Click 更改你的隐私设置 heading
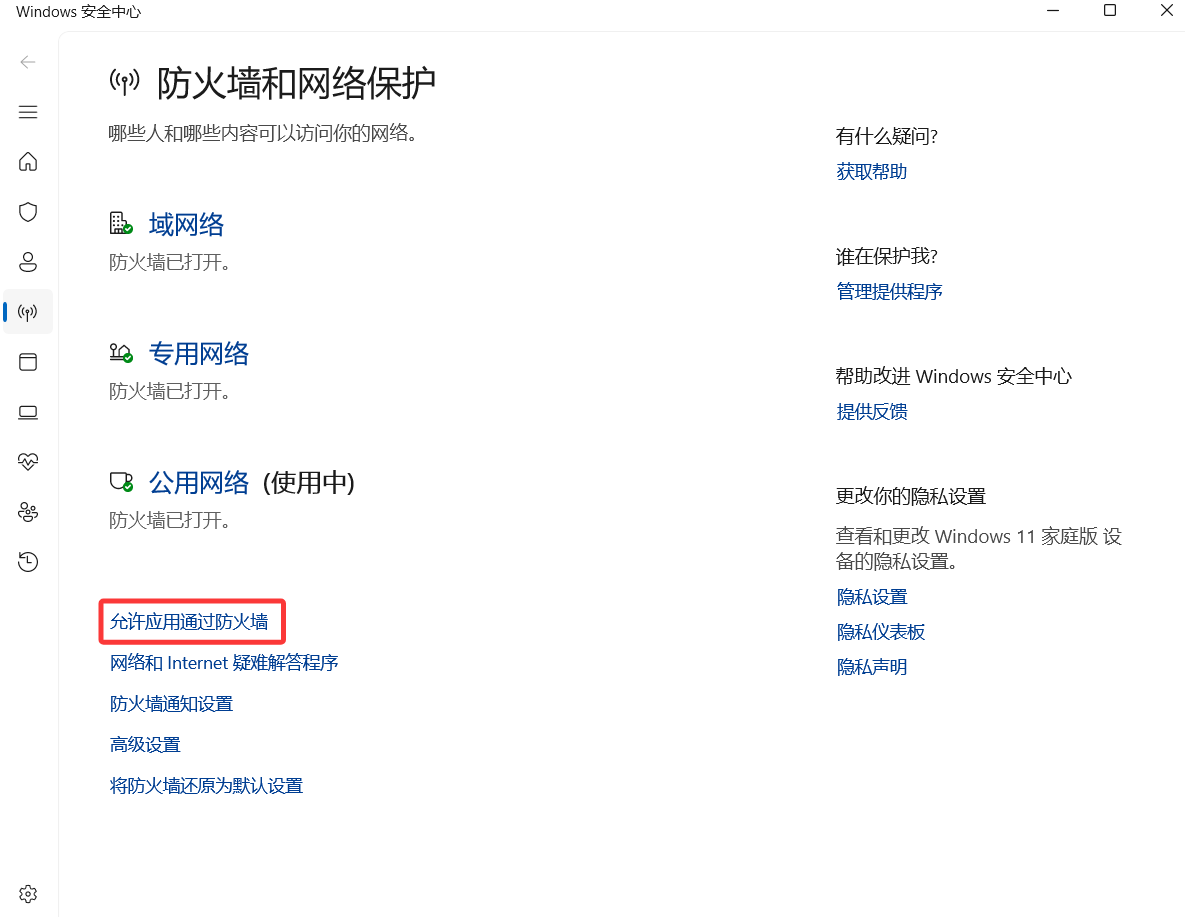The image size is (1185, 917). point(911,497)
